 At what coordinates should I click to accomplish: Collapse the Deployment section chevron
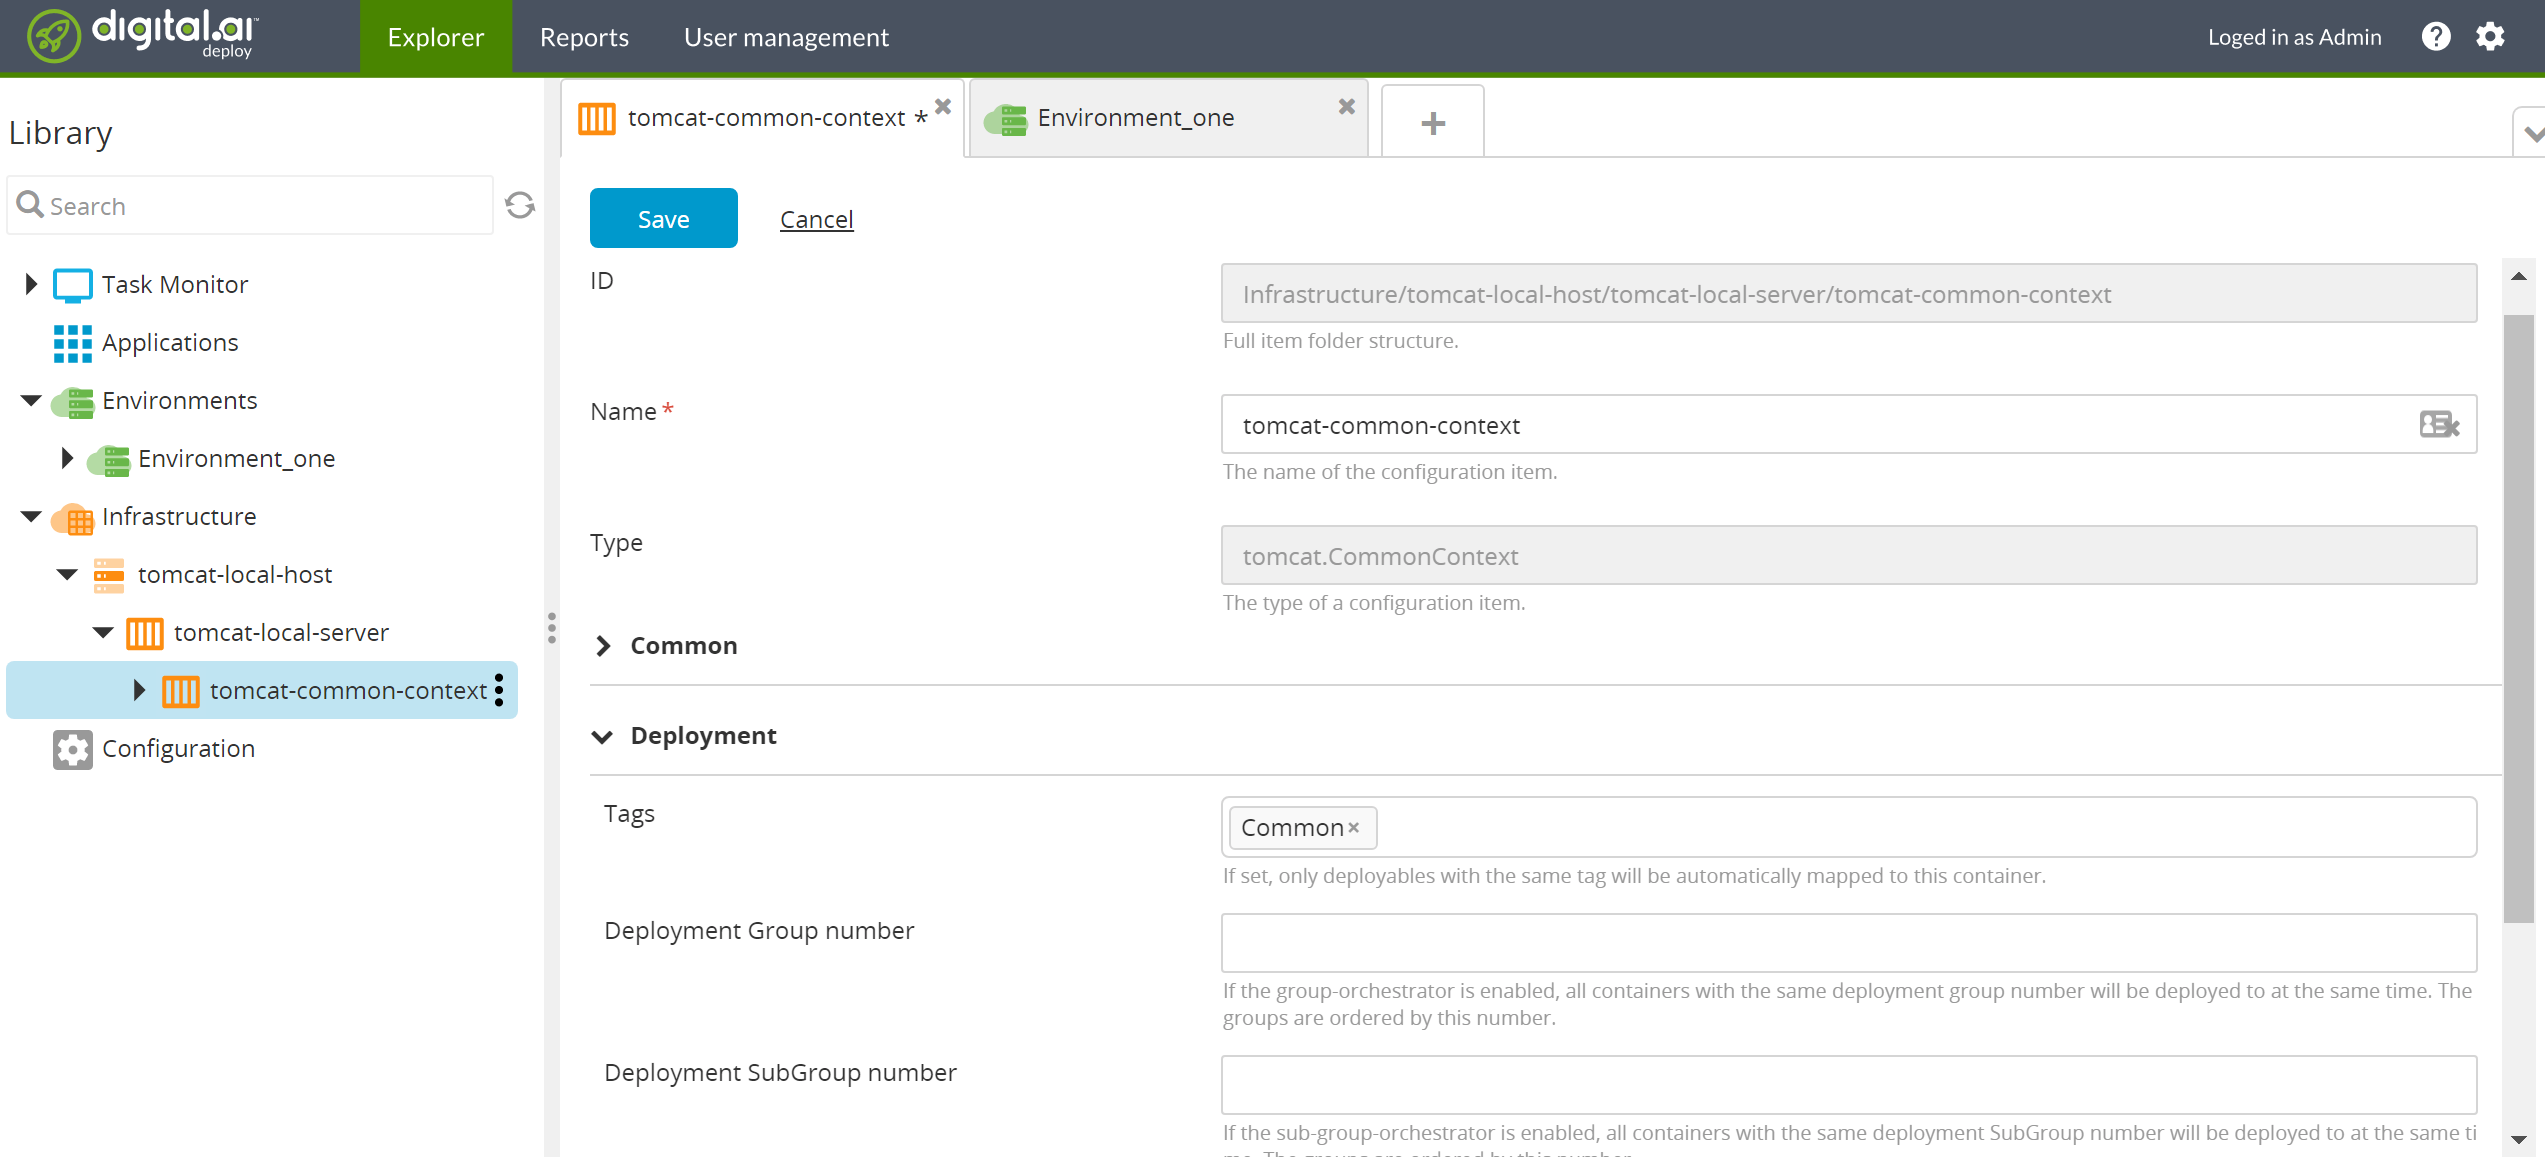tap(602, 735)
